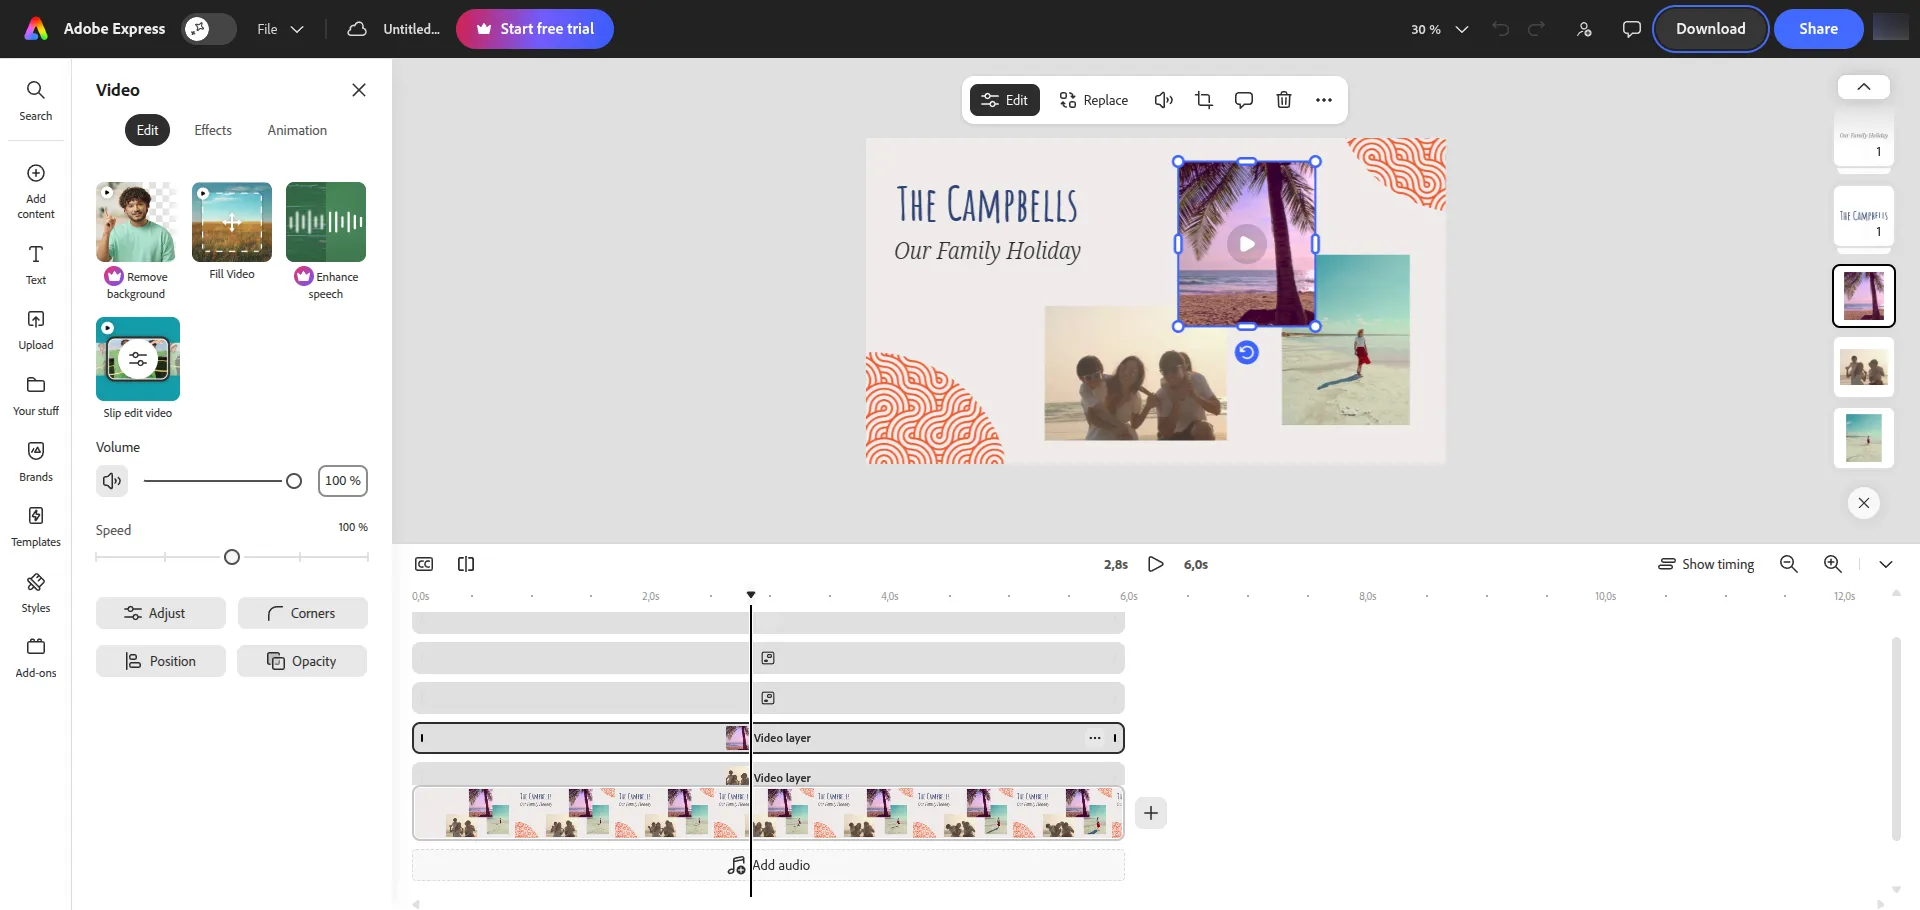This screenshot has height=910, width=1920.
Task: Undo the last action
Action: pyautogui.click(x=1500, y=29)
